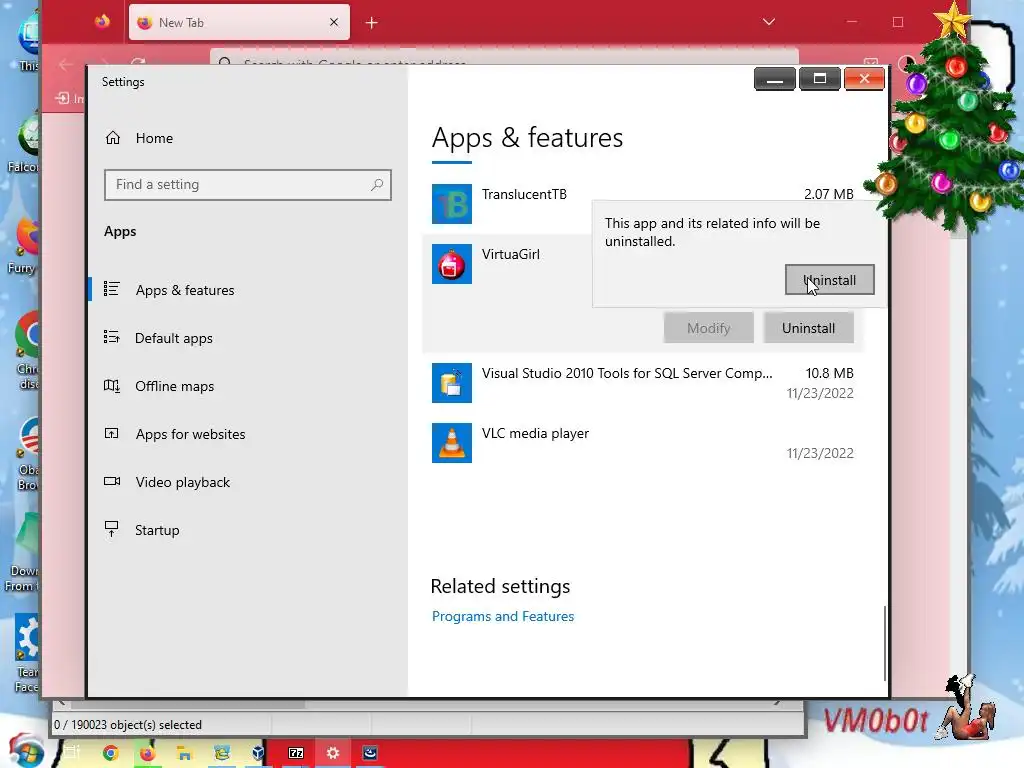Select the New Tab in Firefox

(x=239, y=22)
